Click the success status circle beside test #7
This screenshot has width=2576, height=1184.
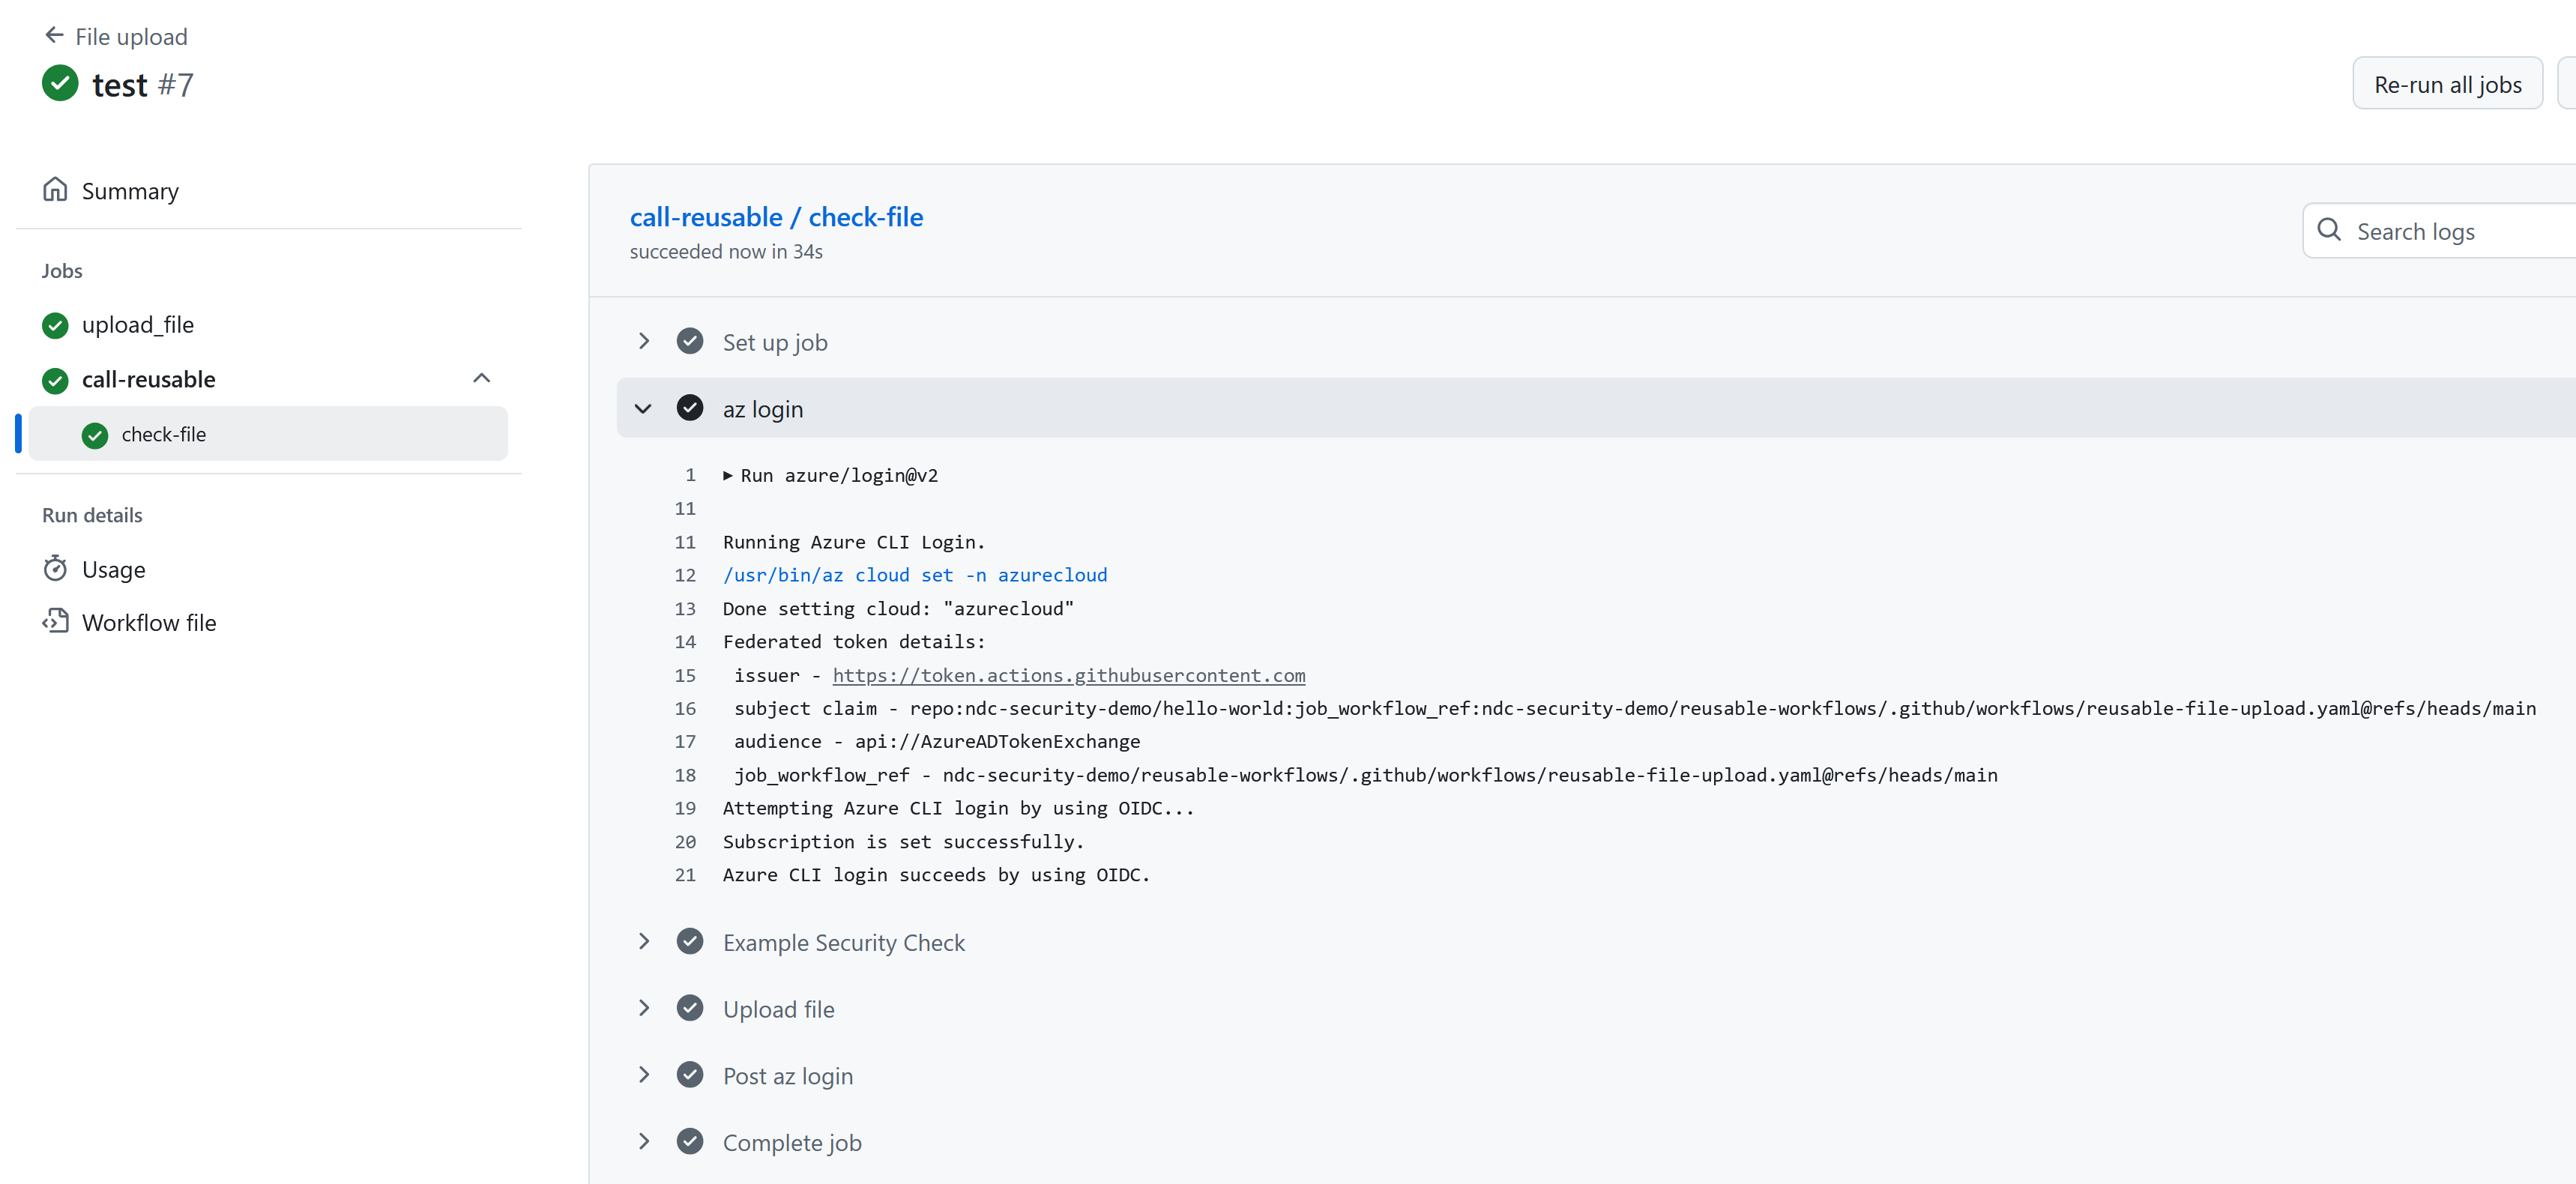coord(59,83)
